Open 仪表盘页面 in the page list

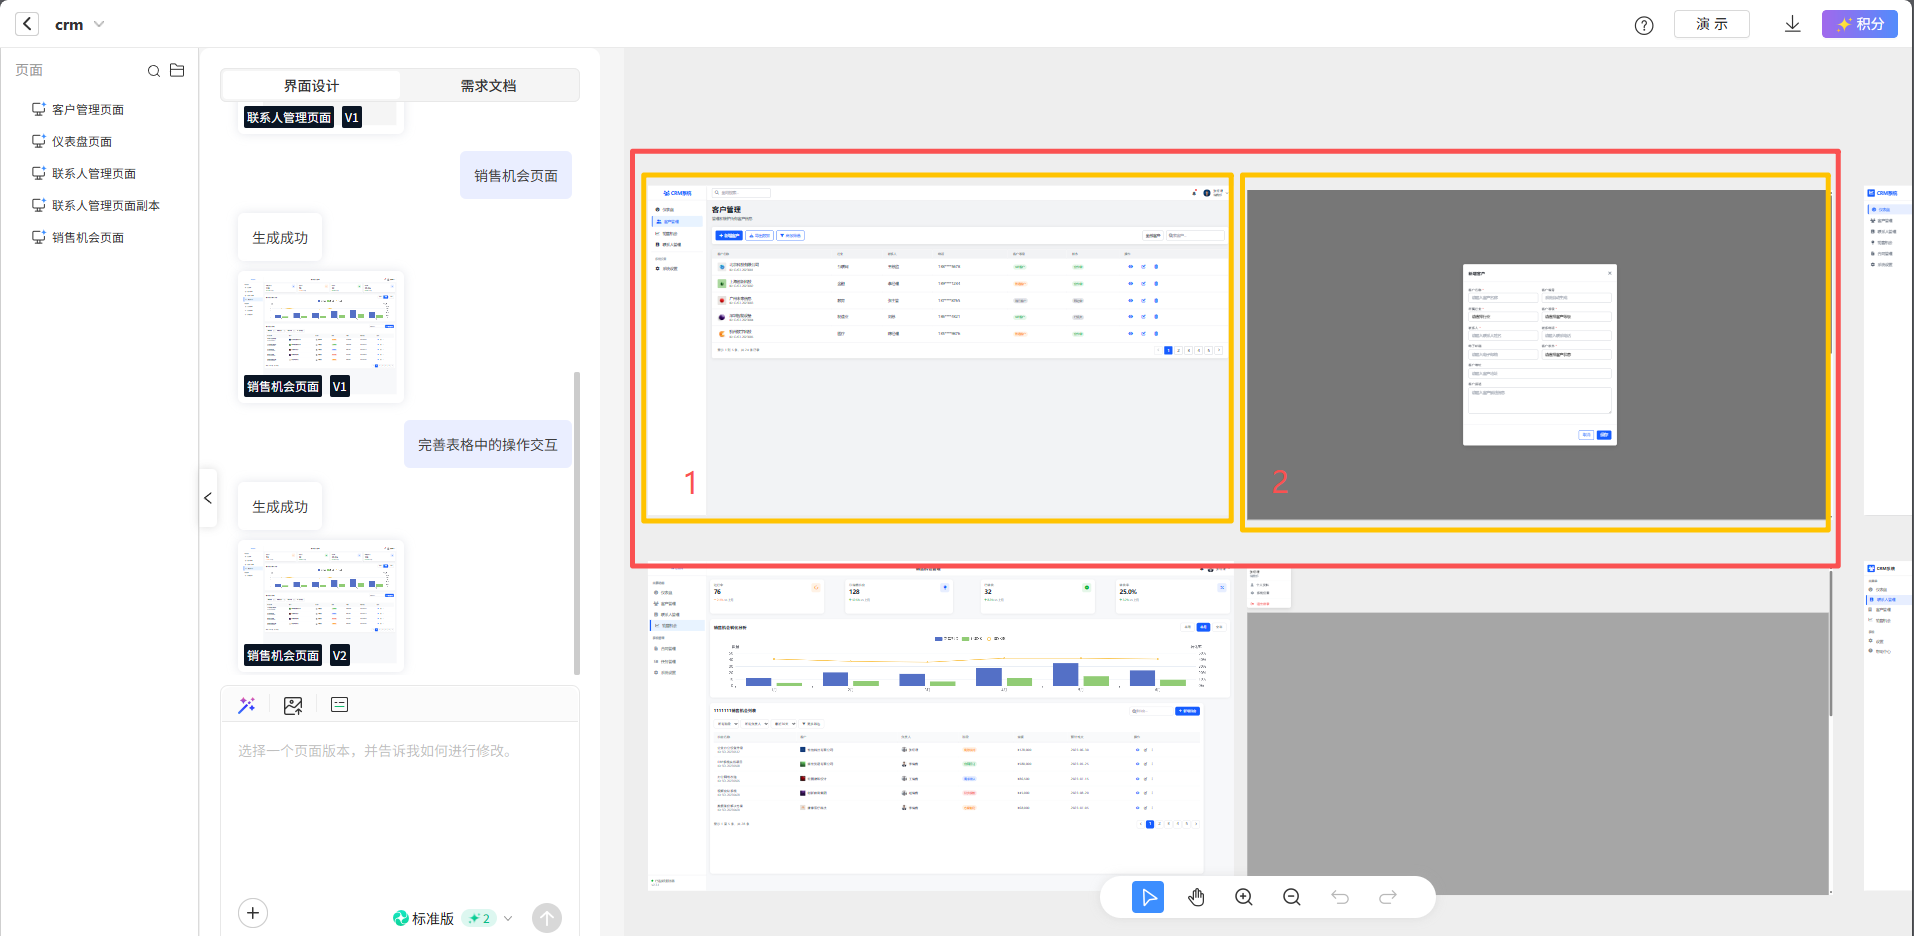[82, 142]
